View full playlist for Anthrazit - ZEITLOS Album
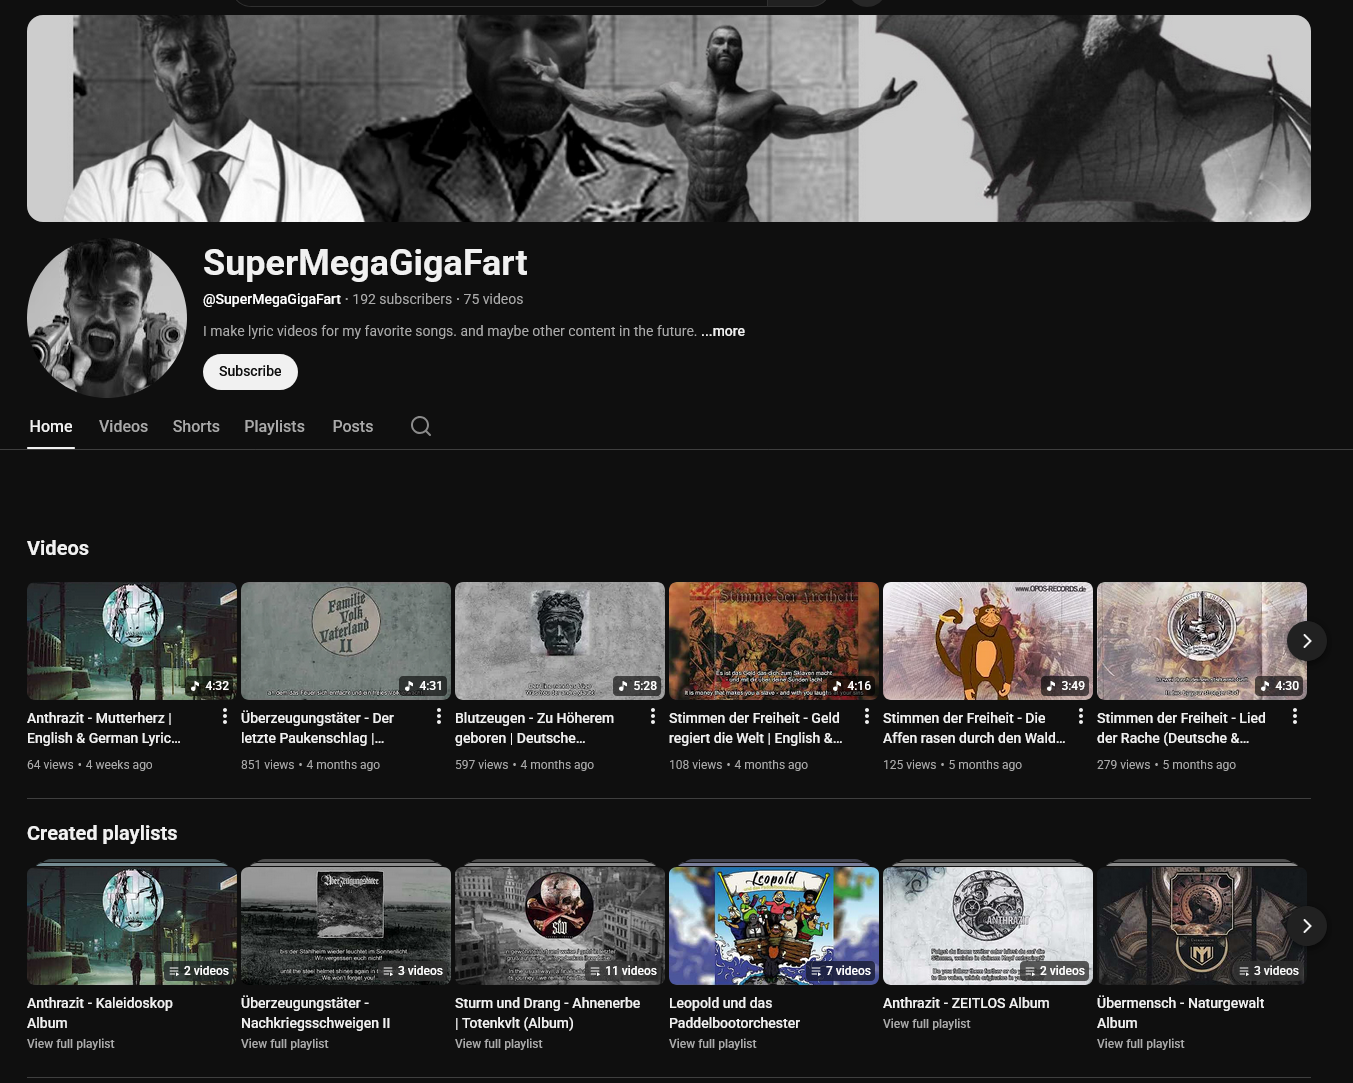 926,1024
